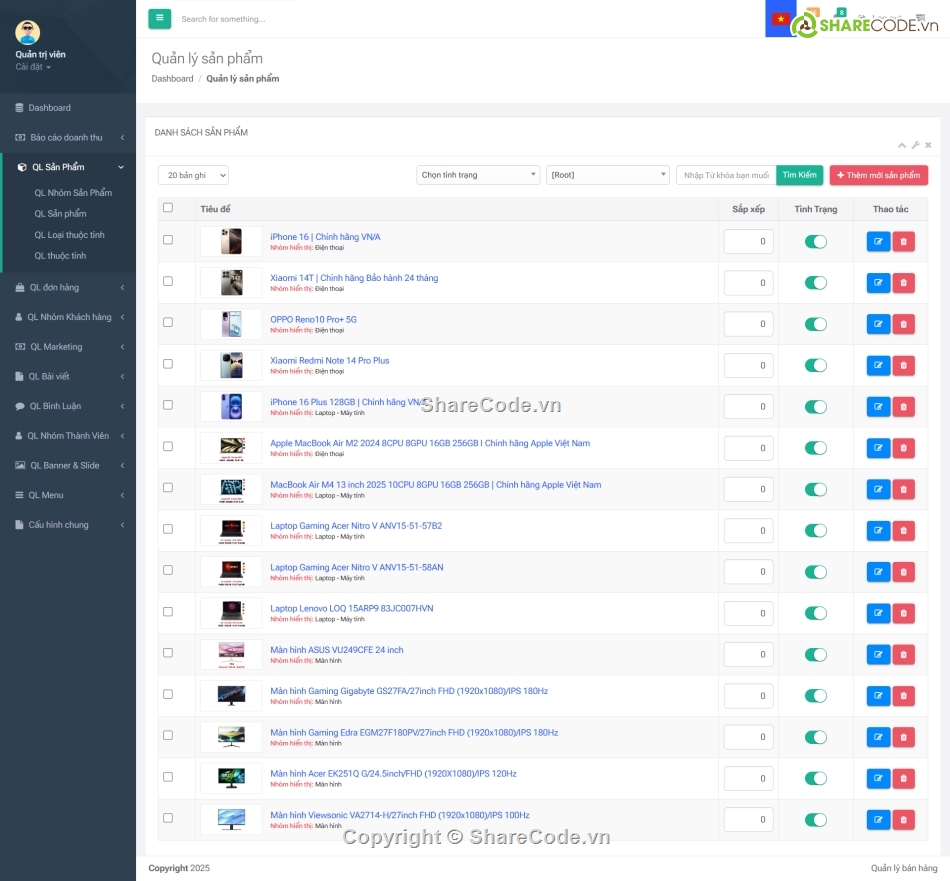Collapse the panel with the chevron-up icon
The image size is (950, 881).
[x=902, y=145]
